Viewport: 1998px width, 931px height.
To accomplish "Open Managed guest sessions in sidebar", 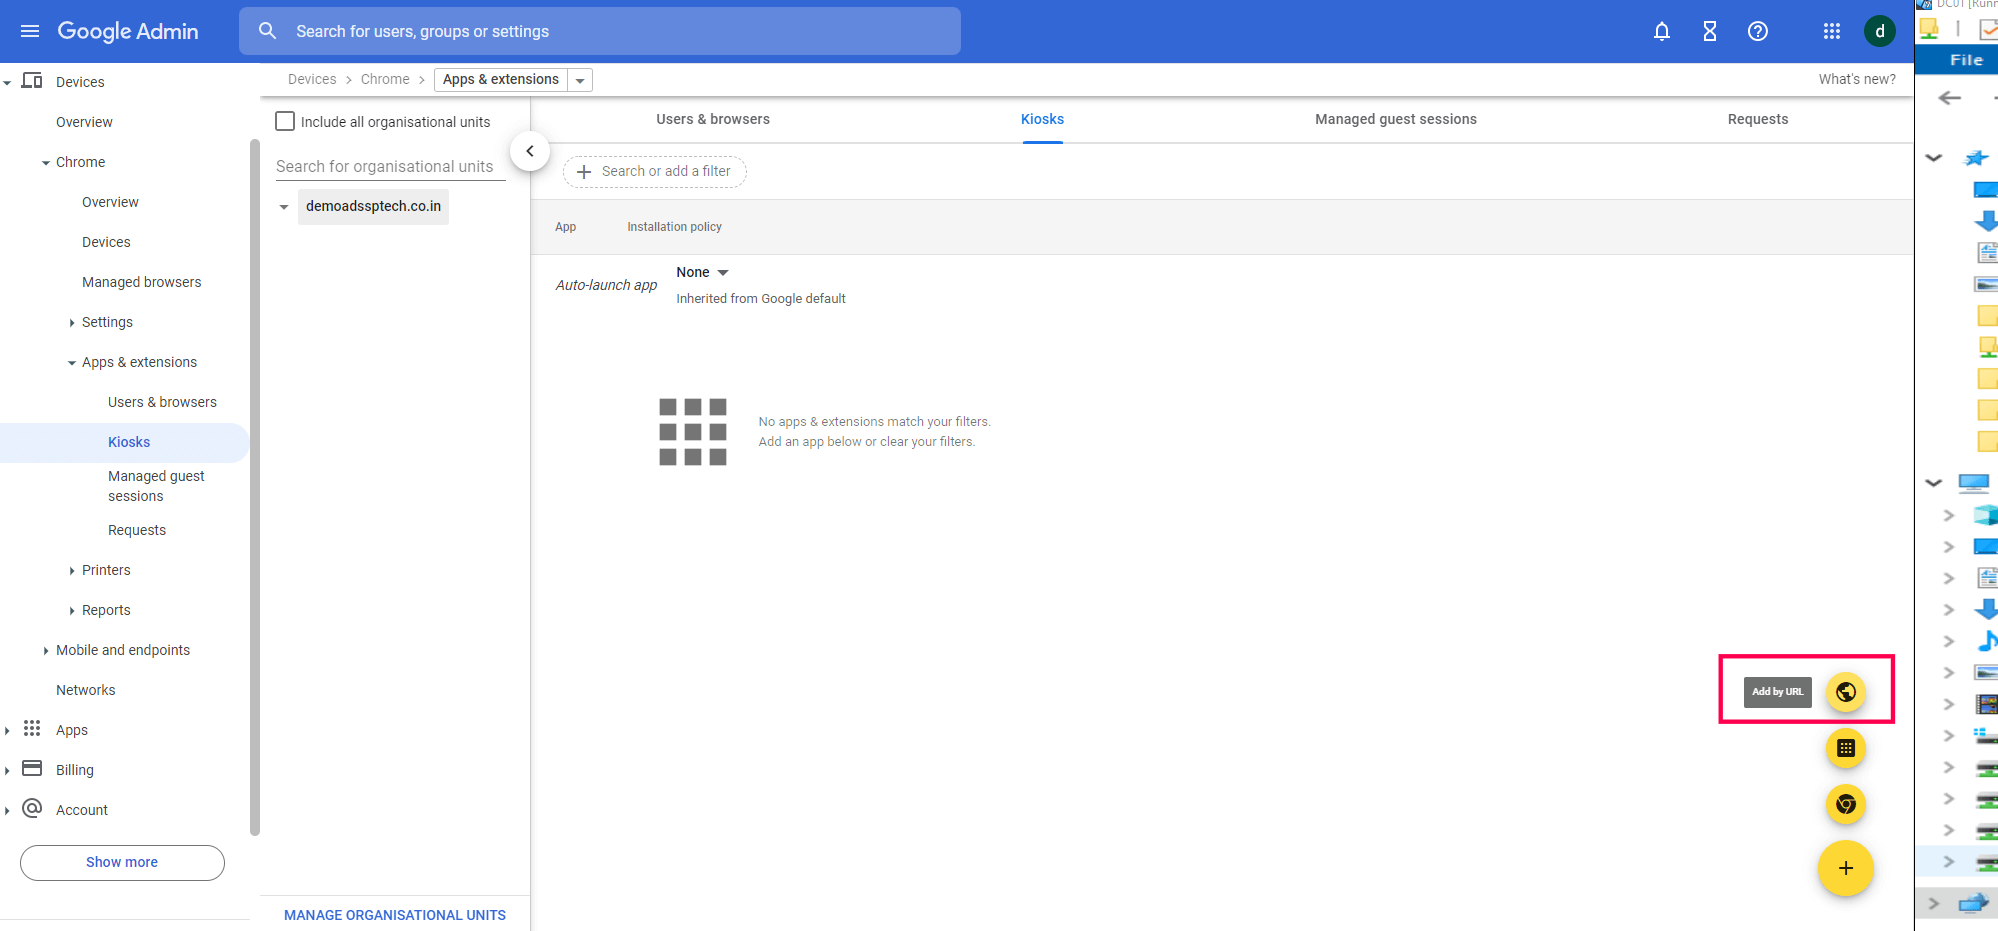I will [x=156, y=486].
